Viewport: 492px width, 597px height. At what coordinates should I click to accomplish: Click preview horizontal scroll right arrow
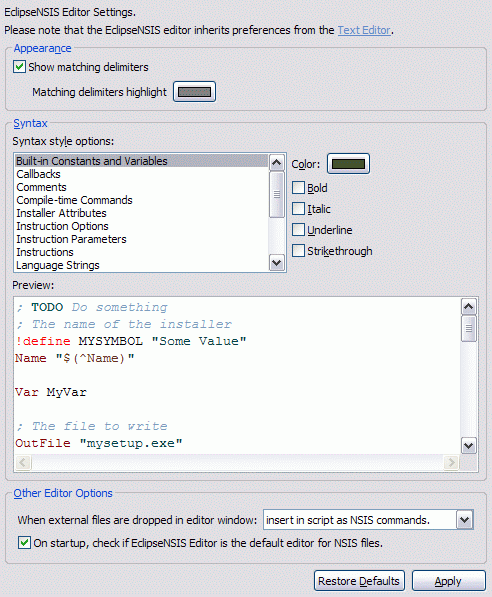[x=452, y=463]
